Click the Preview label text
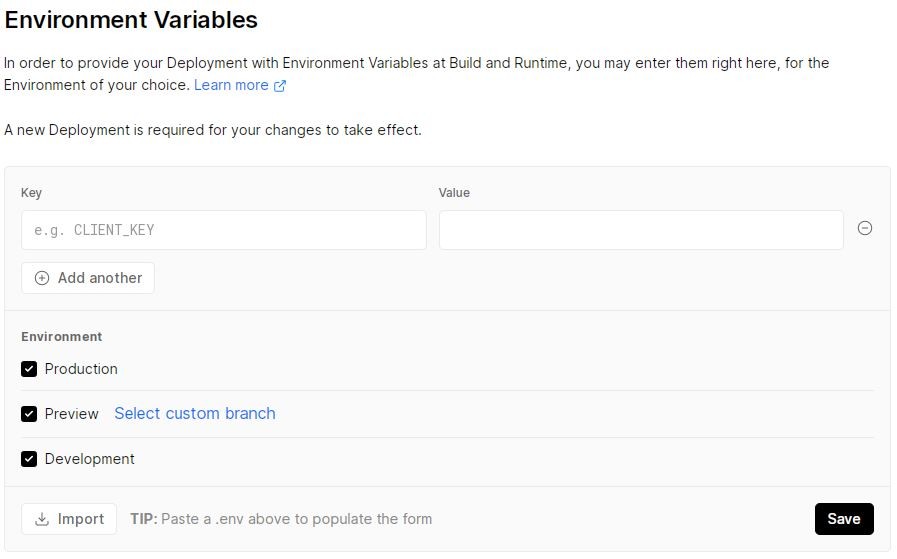897x559 pixels. [x=71, y=414]
